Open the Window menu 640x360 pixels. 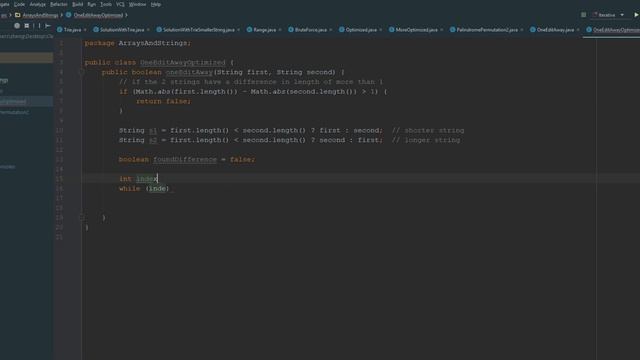(137, 4)
